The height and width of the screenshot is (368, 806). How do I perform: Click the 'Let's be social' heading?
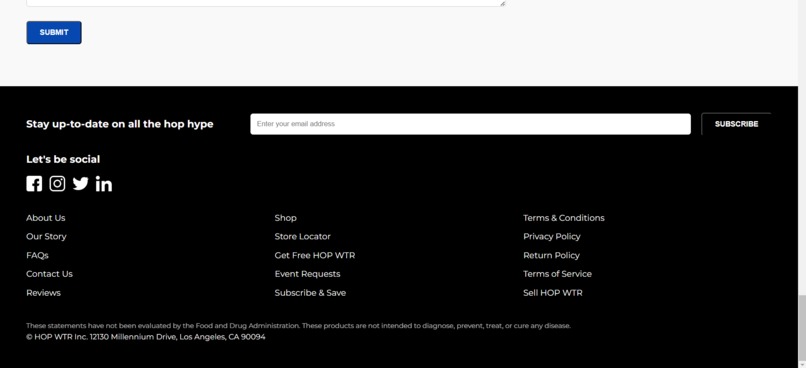63,159
